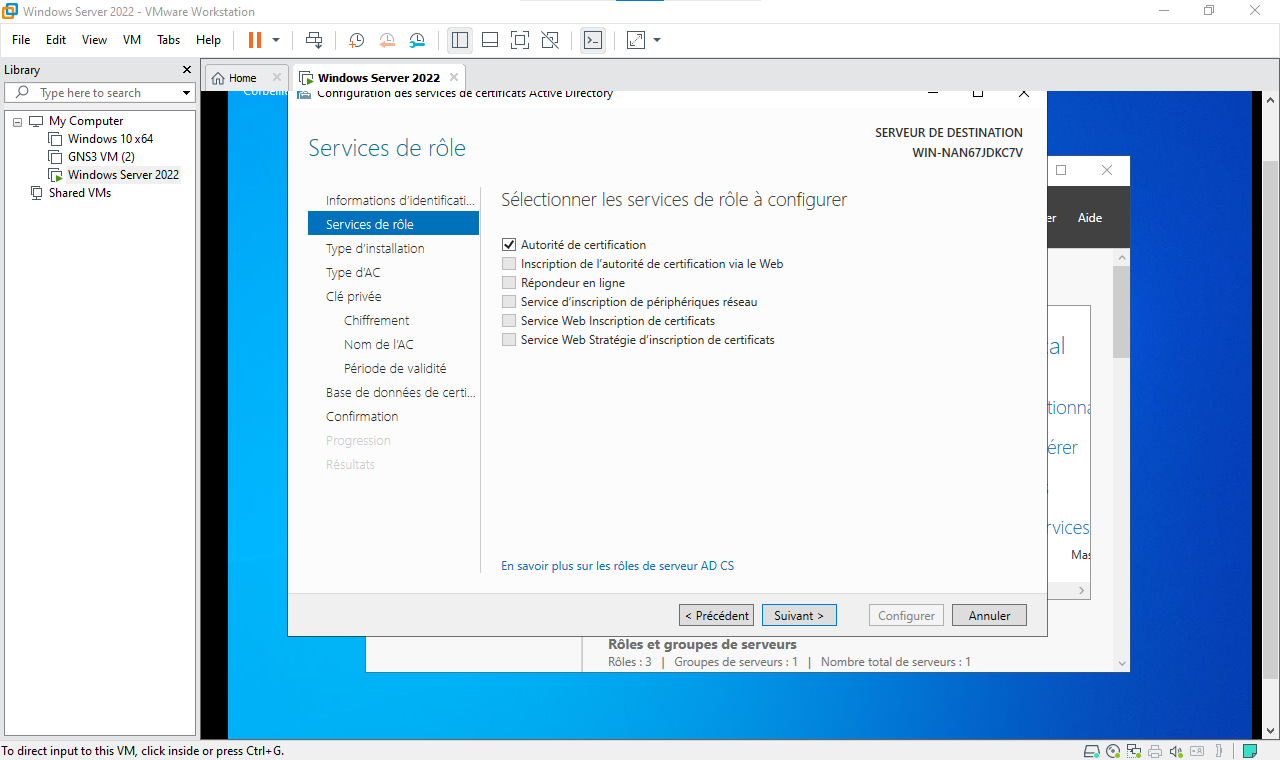1280x760 pixels.
Task: Click the VMware Workstation title bar logo
Action: click(x=10, y=11)
